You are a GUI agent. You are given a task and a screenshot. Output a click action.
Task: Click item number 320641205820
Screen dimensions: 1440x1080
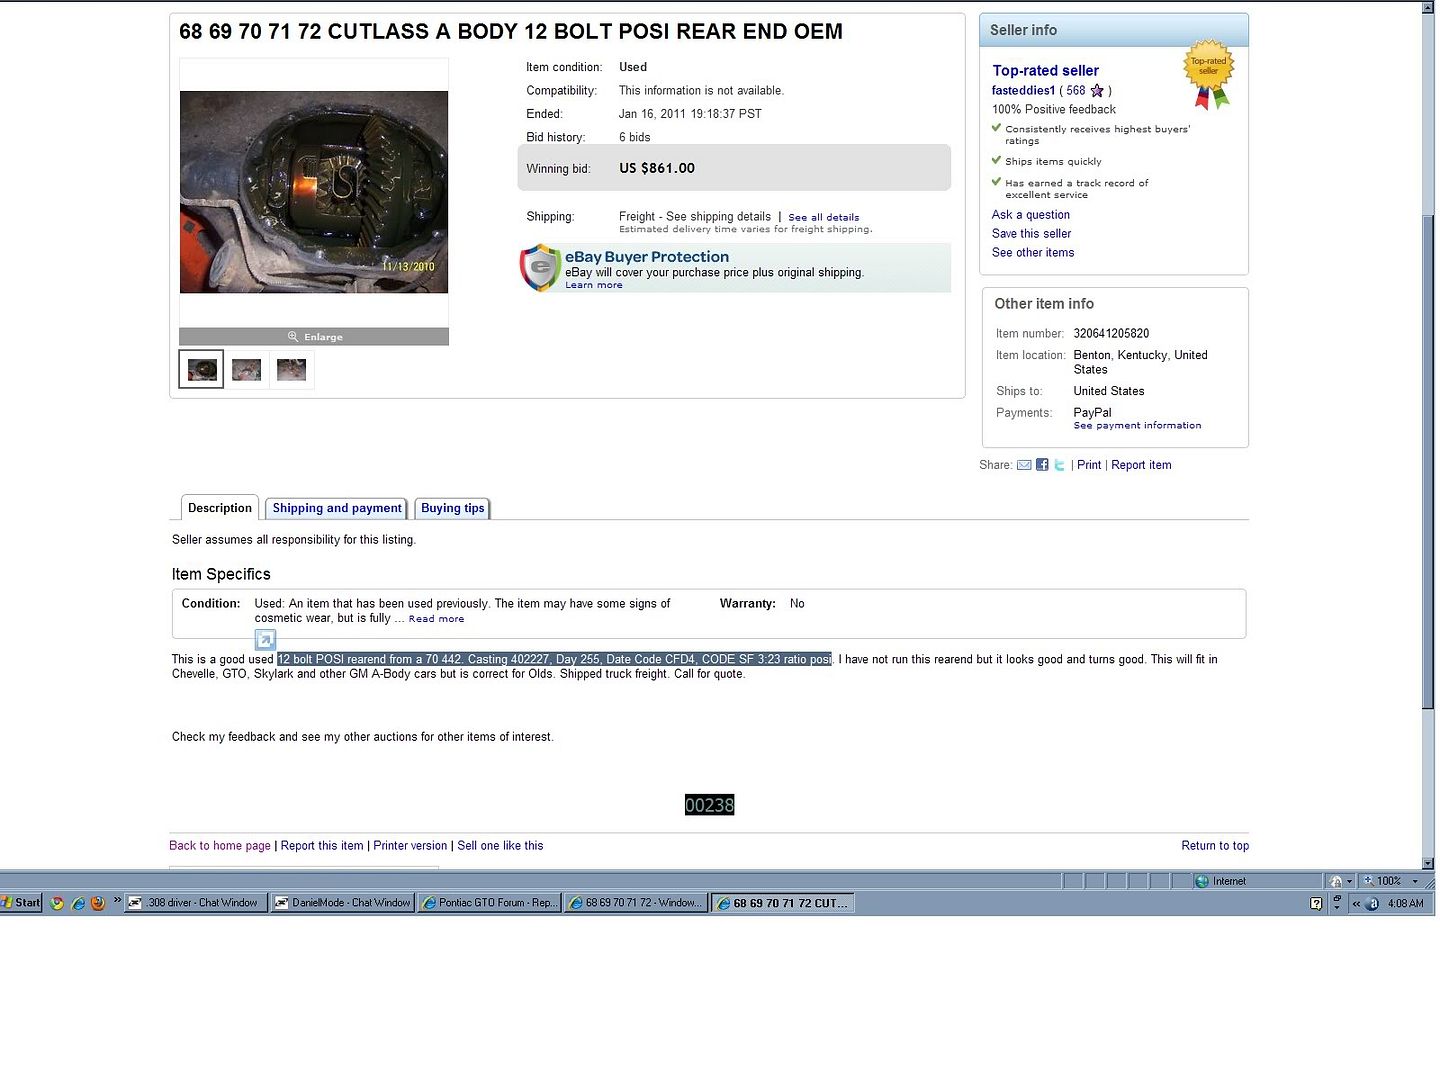point(1111,334)
